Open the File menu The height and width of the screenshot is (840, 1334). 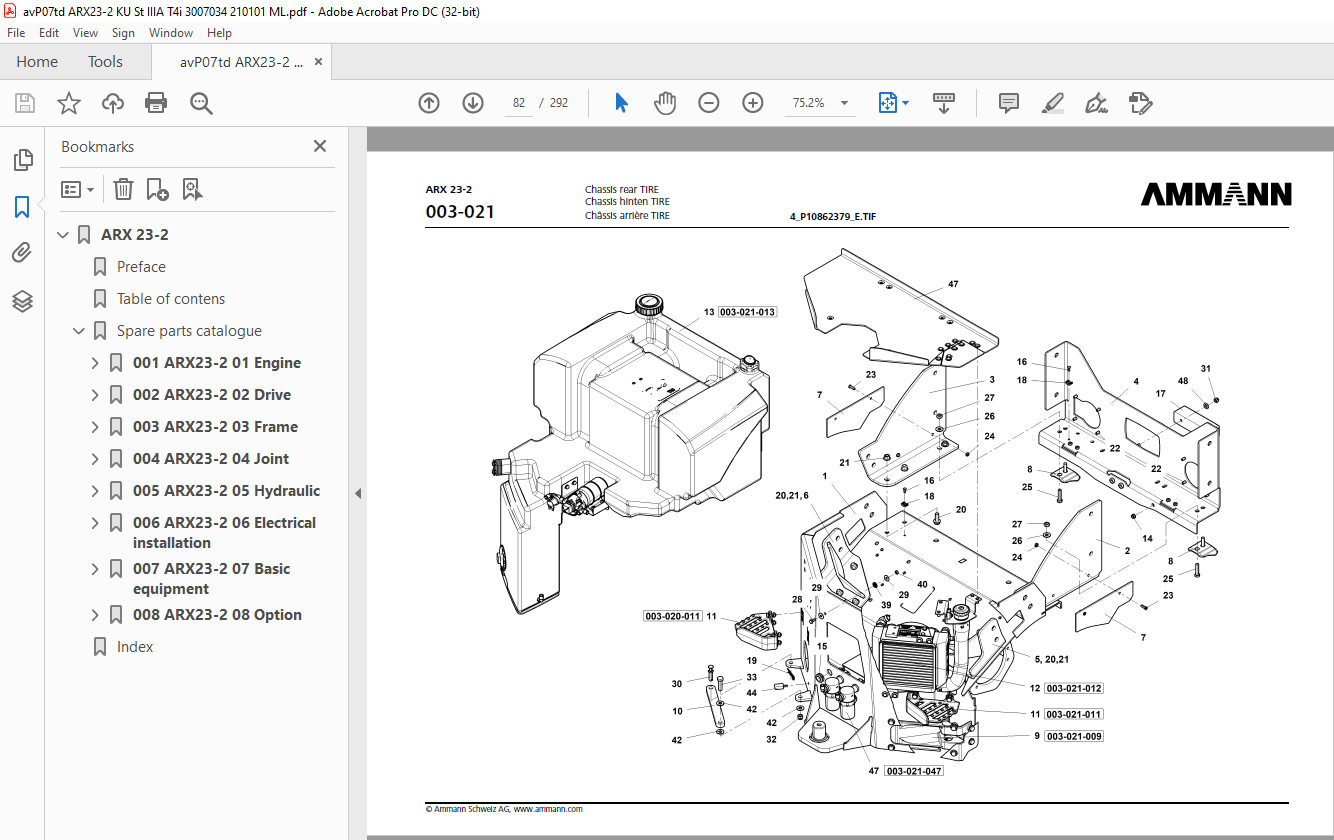point(16,33)
